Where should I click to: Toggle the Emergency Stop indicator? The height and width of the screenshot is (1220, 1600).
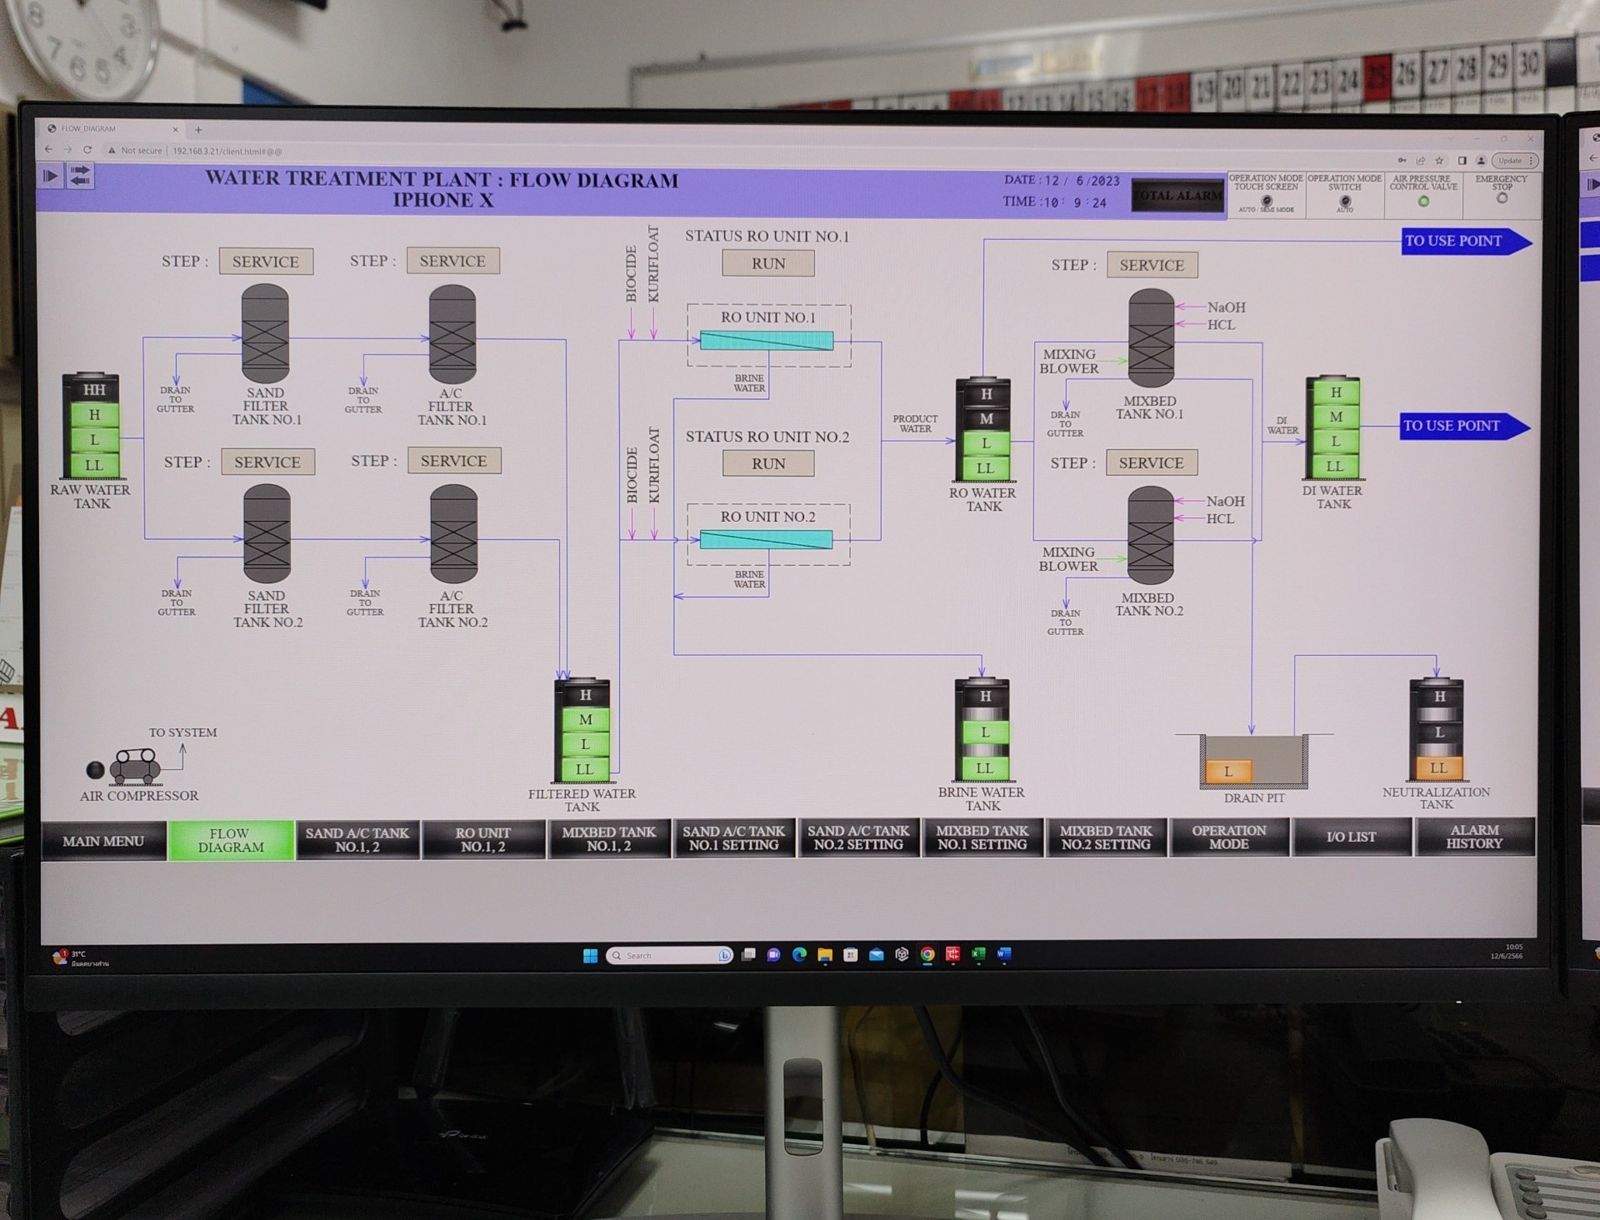[x=1501, y=198]
